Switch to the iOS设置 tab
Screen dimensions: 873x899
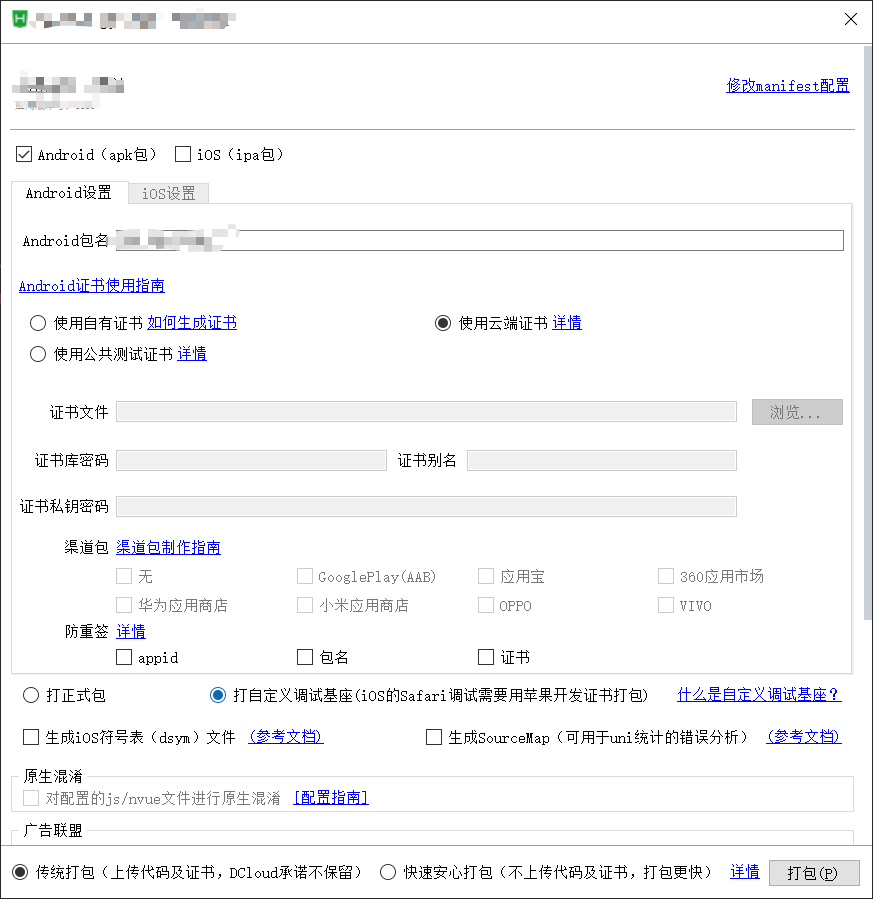168,193
